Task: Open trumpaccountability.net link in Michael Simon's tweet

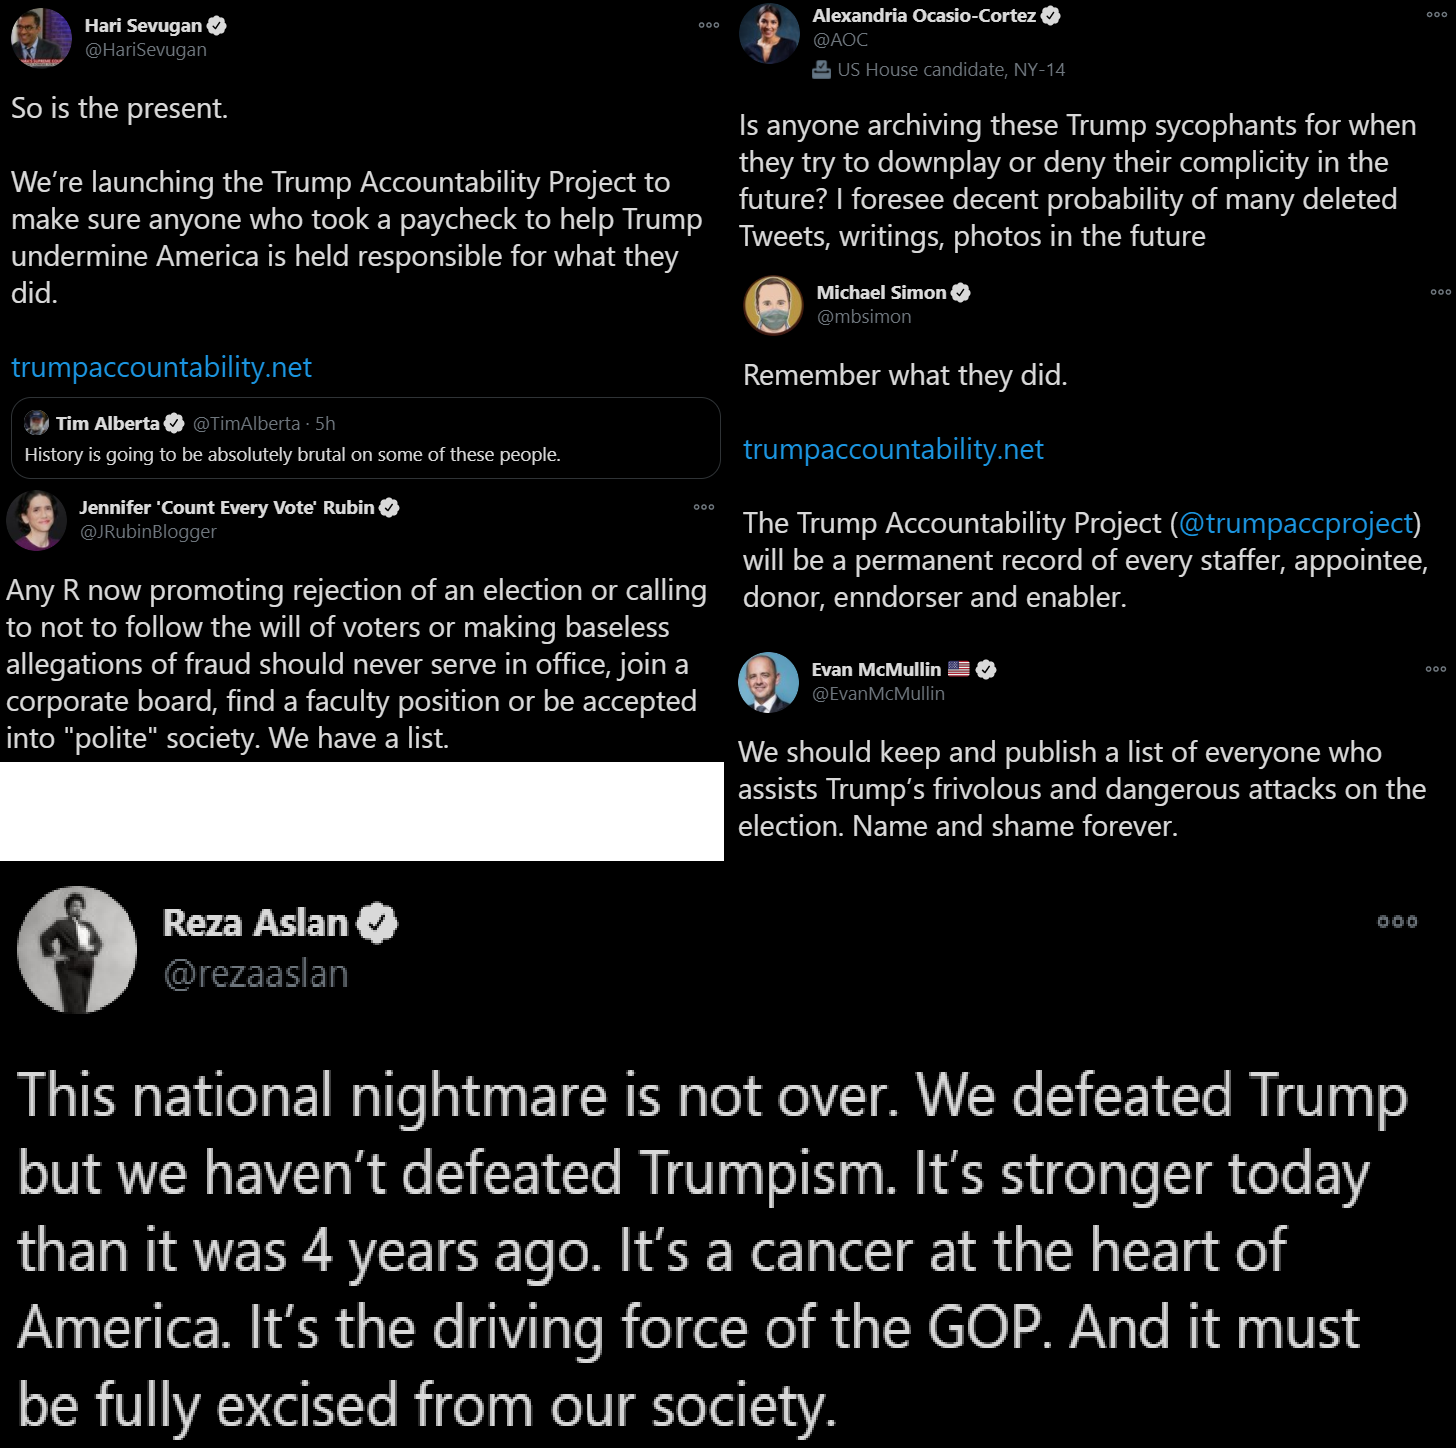Action: point(893,449)
